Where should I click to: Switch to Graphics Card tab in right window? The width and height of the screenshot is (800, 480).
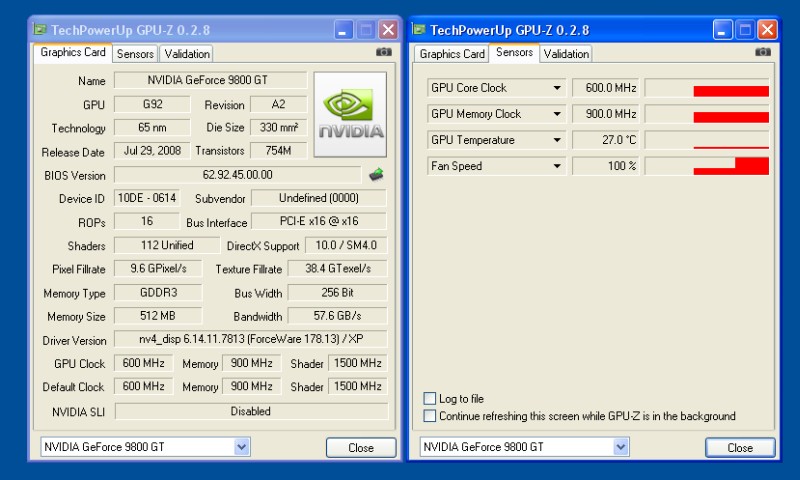pos(452,54)
